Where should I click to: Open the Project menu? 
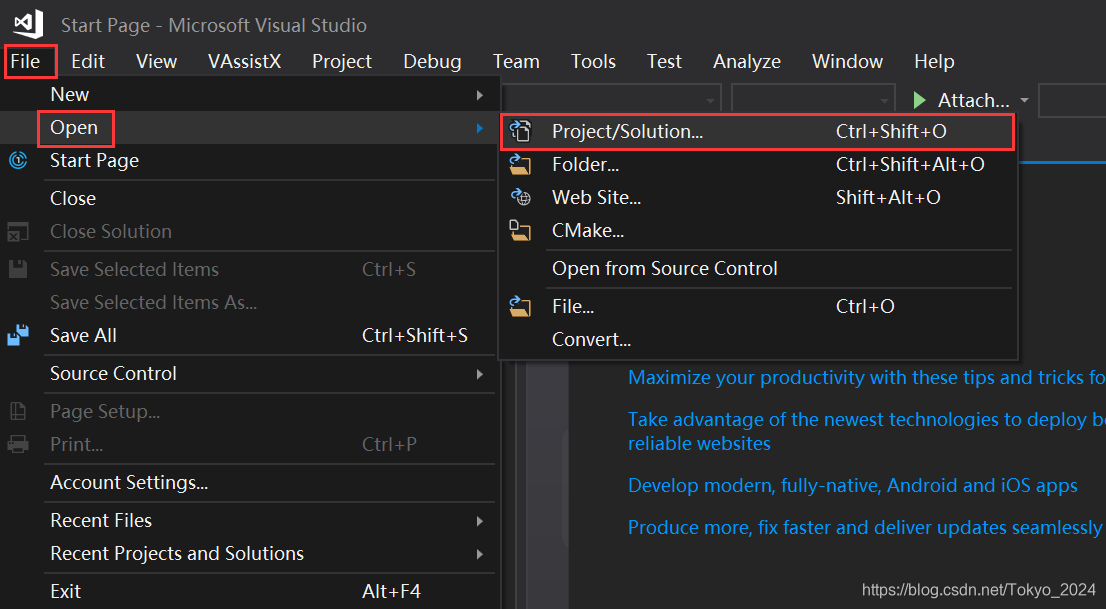[341, 61]
